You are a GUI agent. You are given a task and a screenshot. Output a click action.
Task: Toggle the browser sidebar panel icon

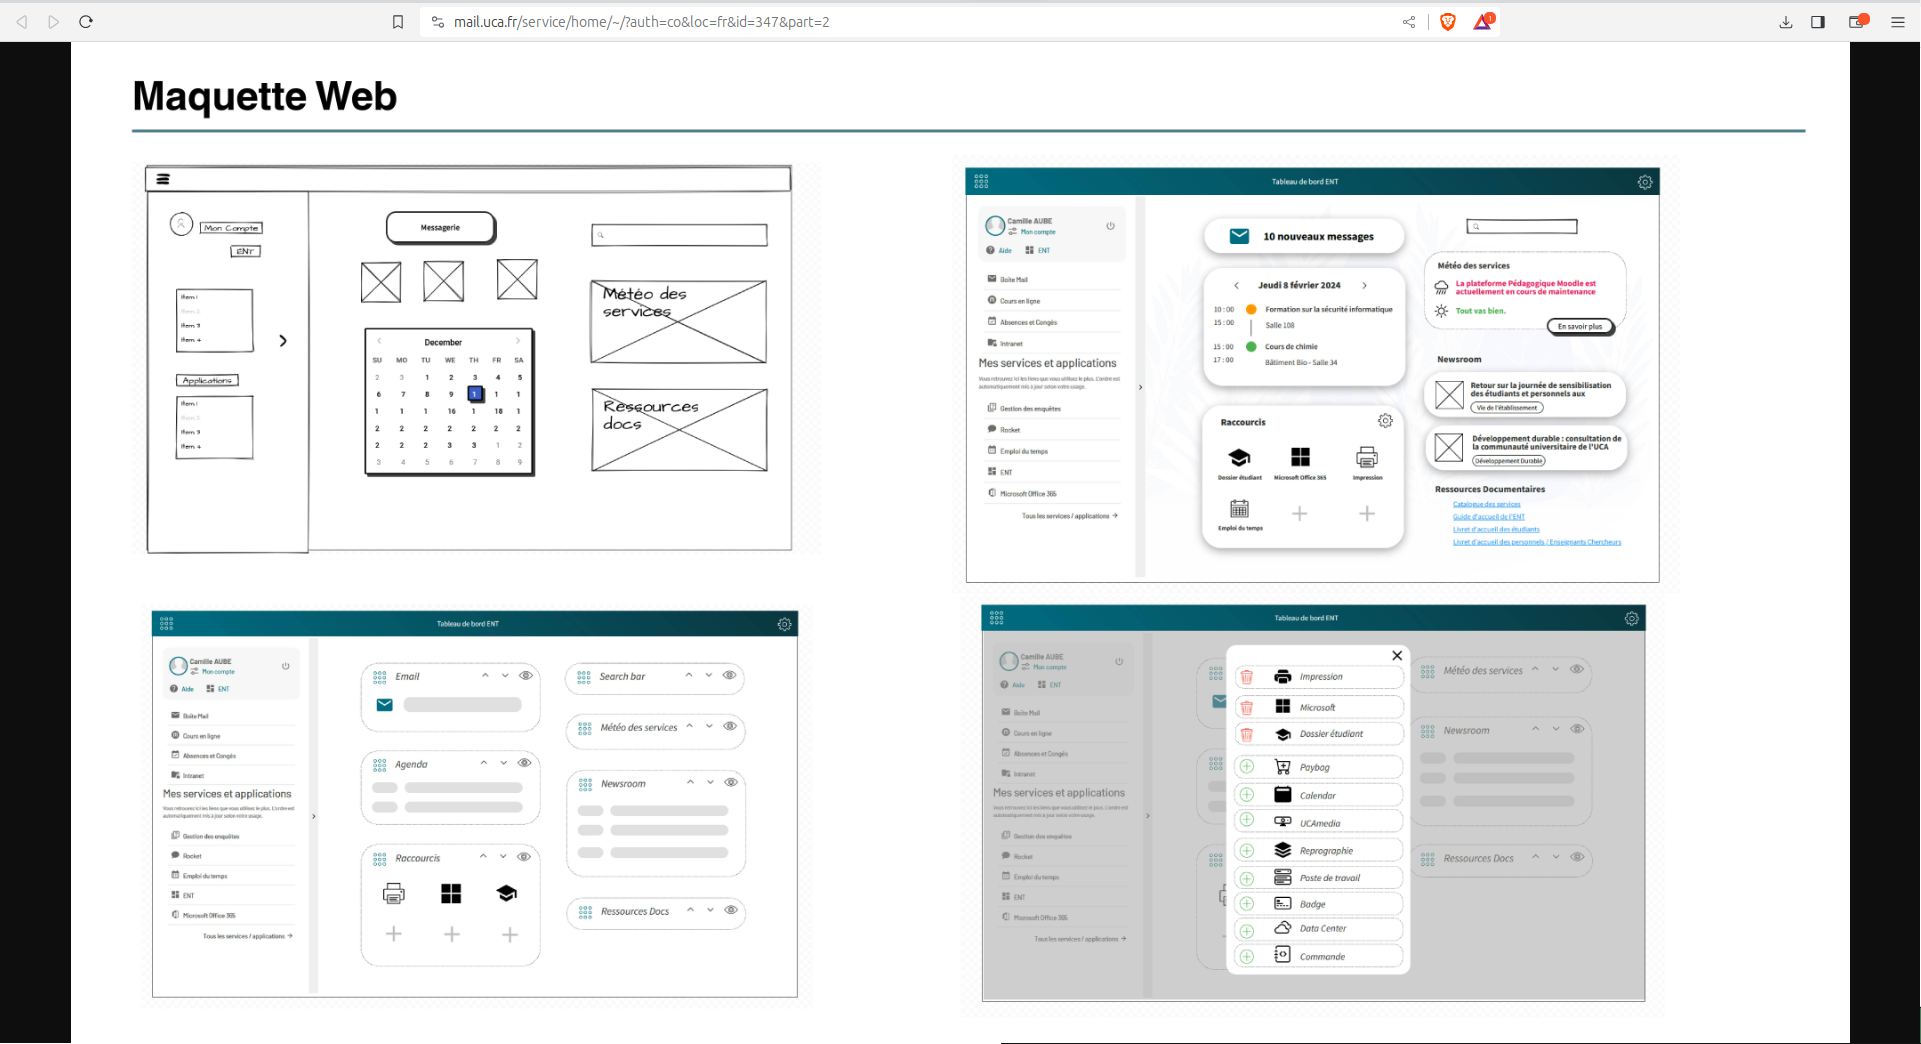click(x=1818, y=22)
